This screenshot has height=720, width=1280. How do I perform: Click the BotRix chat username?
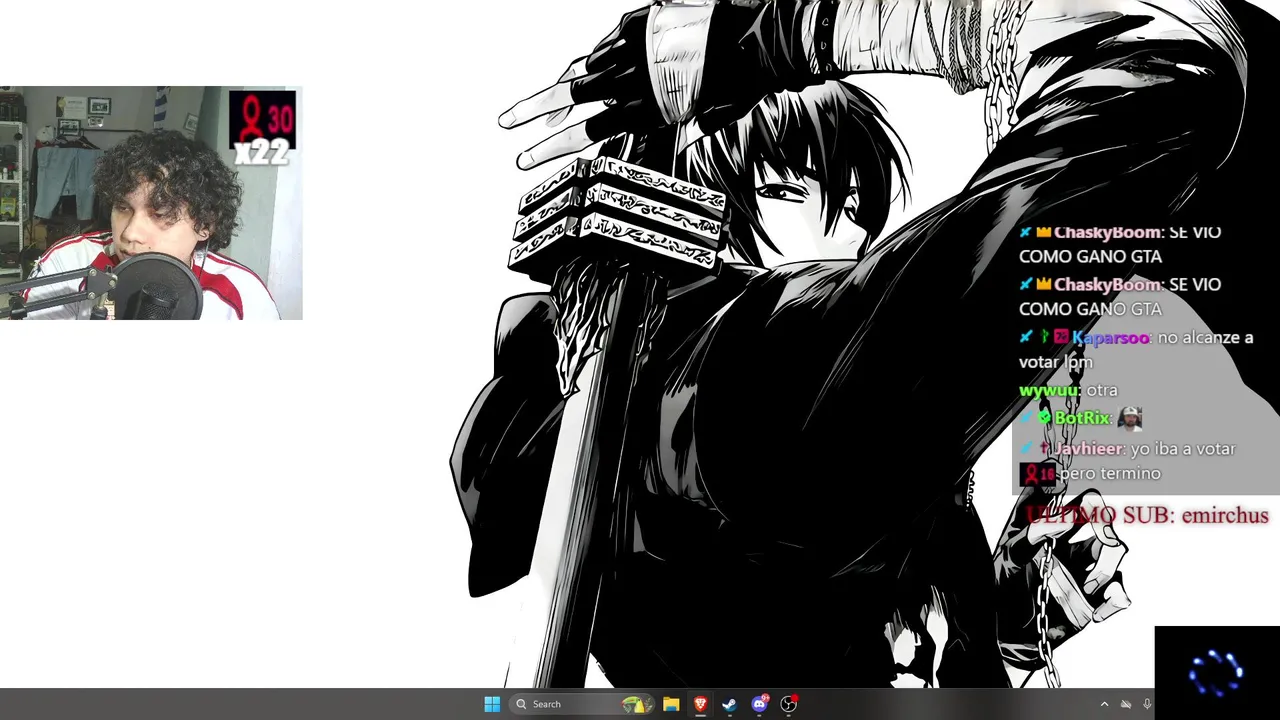[1081, 418]
